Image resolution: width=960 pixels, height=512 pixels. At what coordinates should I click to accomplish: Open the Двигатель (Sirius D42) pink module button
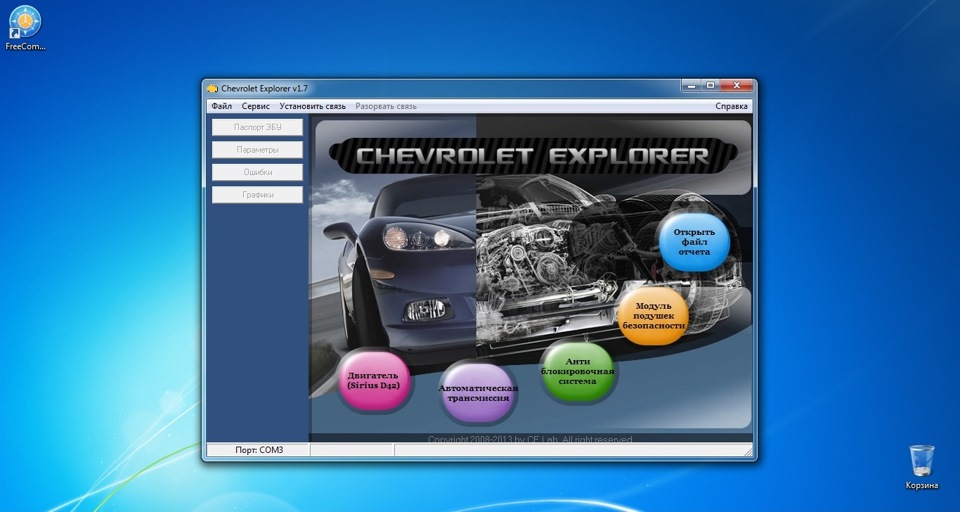[373, 380]
